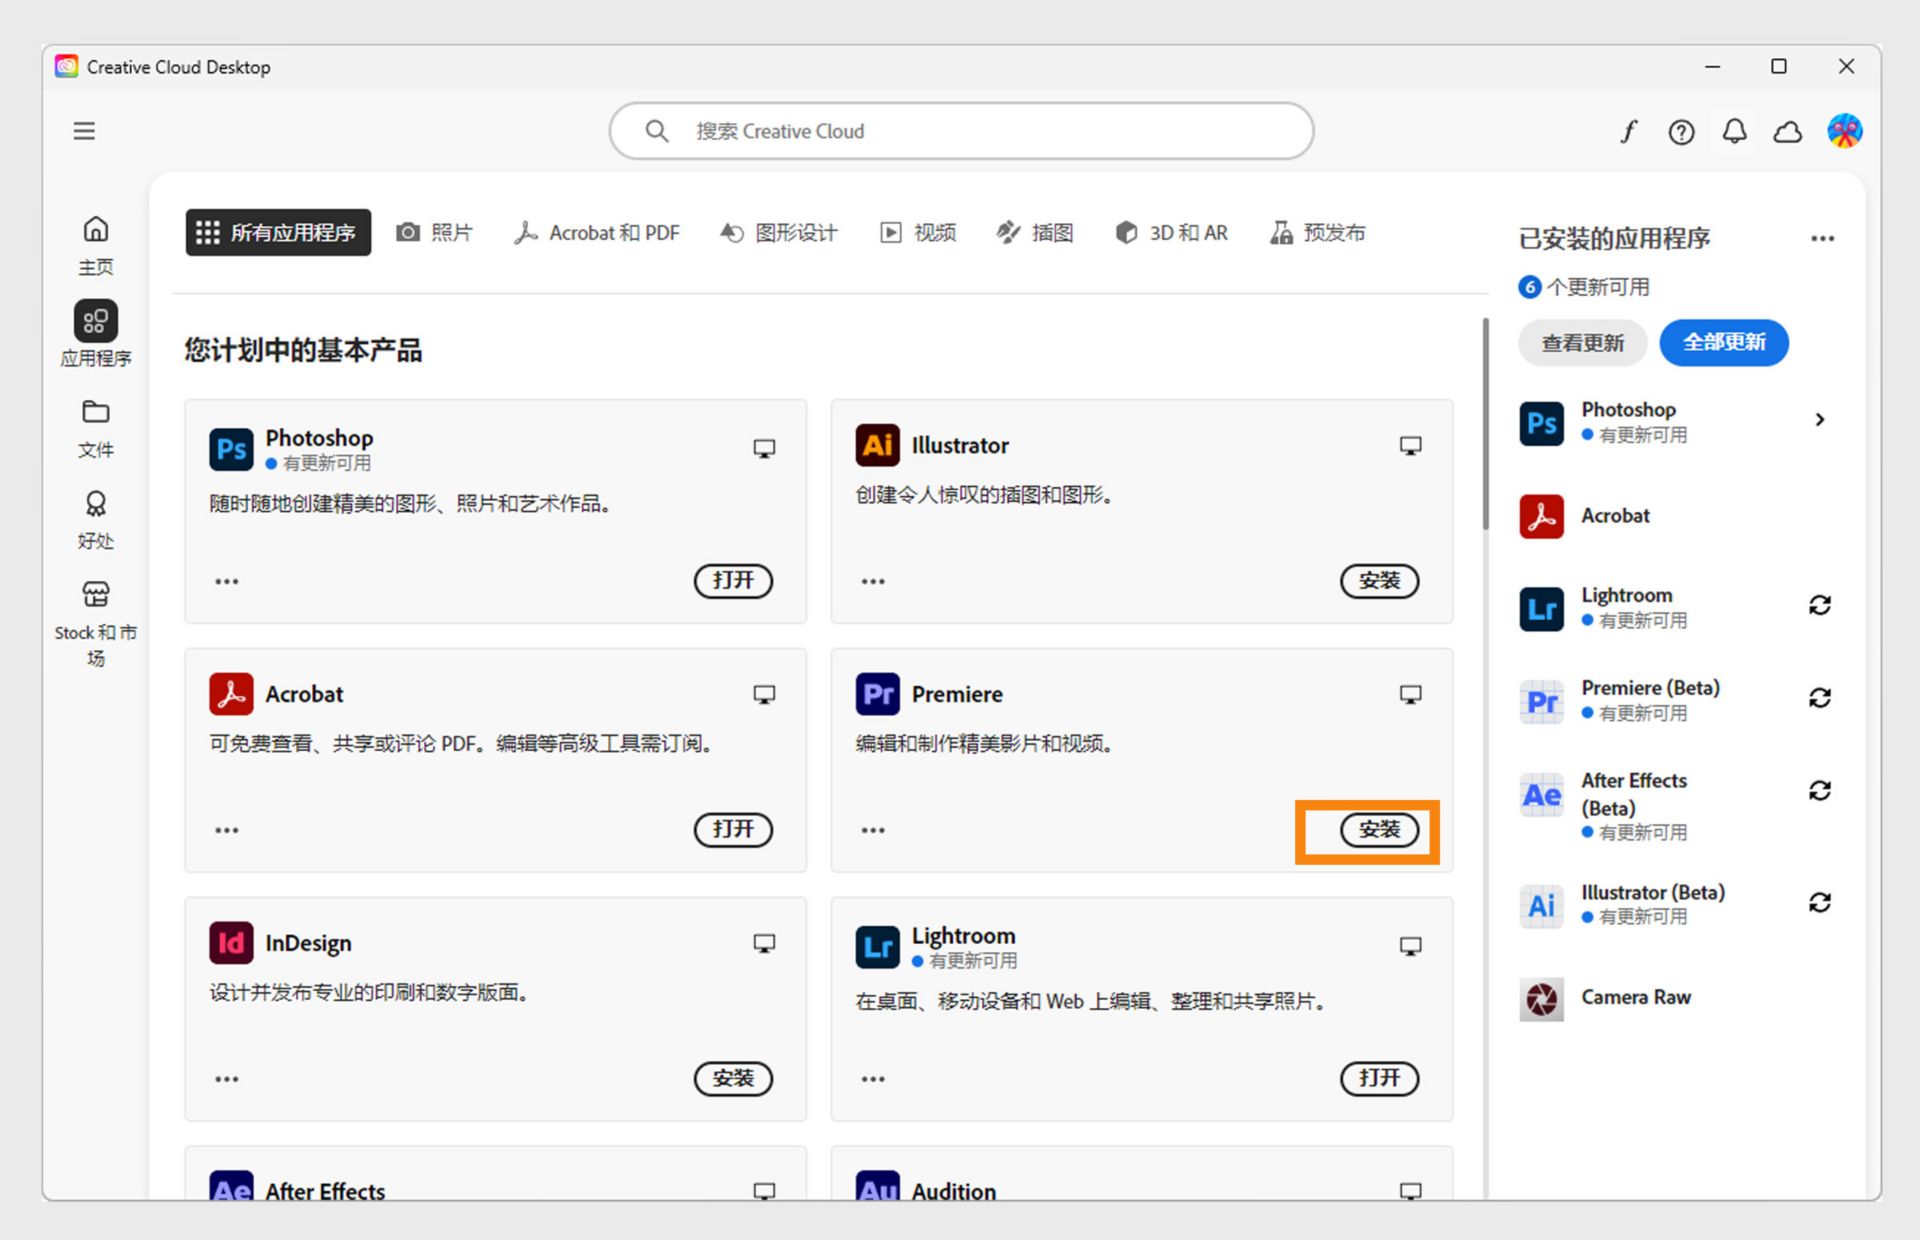Open Lightroom card more options menu

coord(873,1080)
